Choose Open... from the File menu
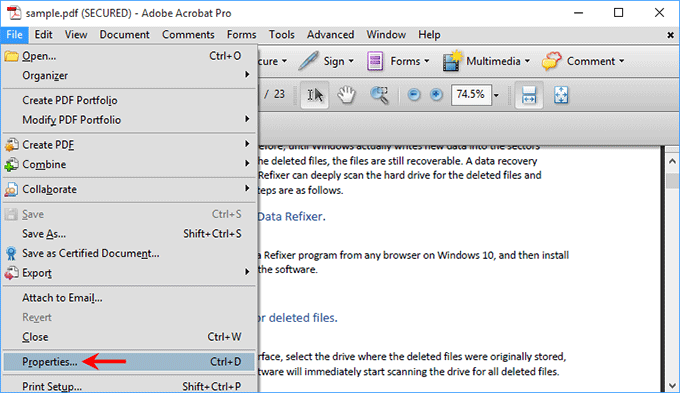 [x=129, y=56]
